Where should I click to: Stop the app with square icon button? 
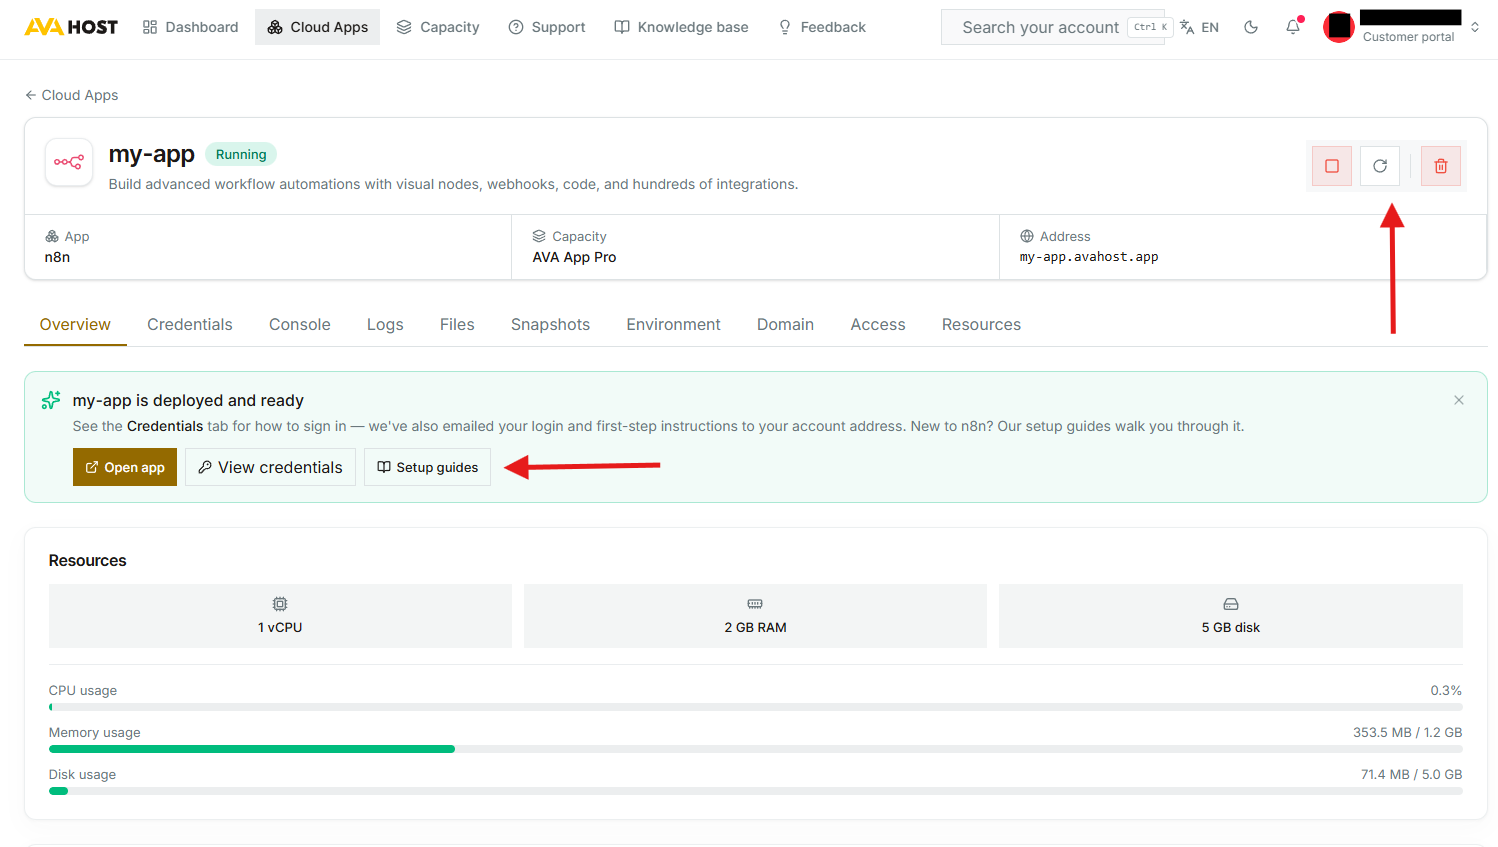pyautogui.click(x=1332, y=166)
